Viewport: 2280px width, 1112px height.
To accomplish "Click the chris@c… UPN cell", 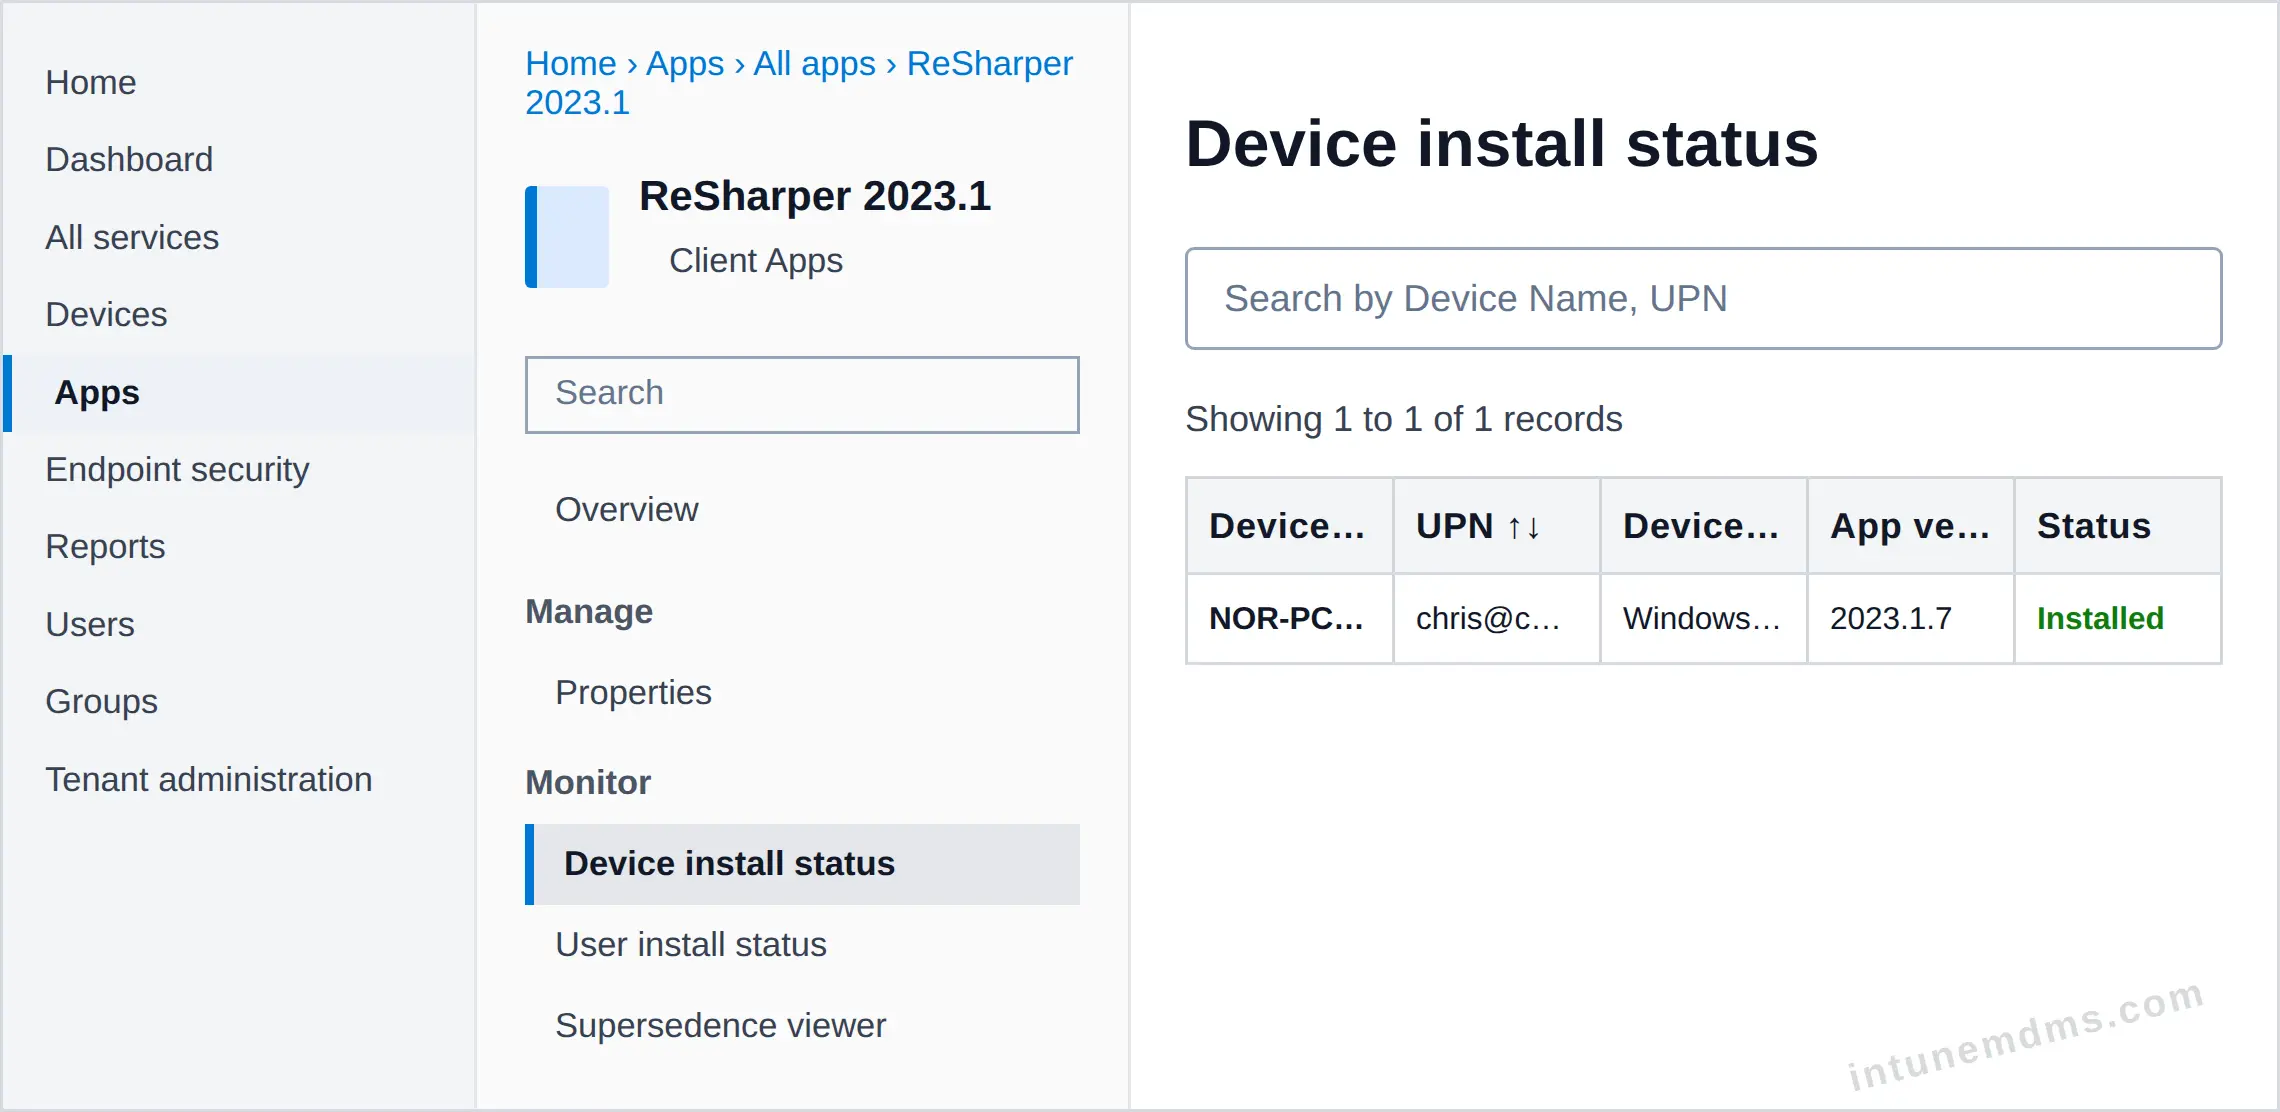I will tap(1497, 618).
